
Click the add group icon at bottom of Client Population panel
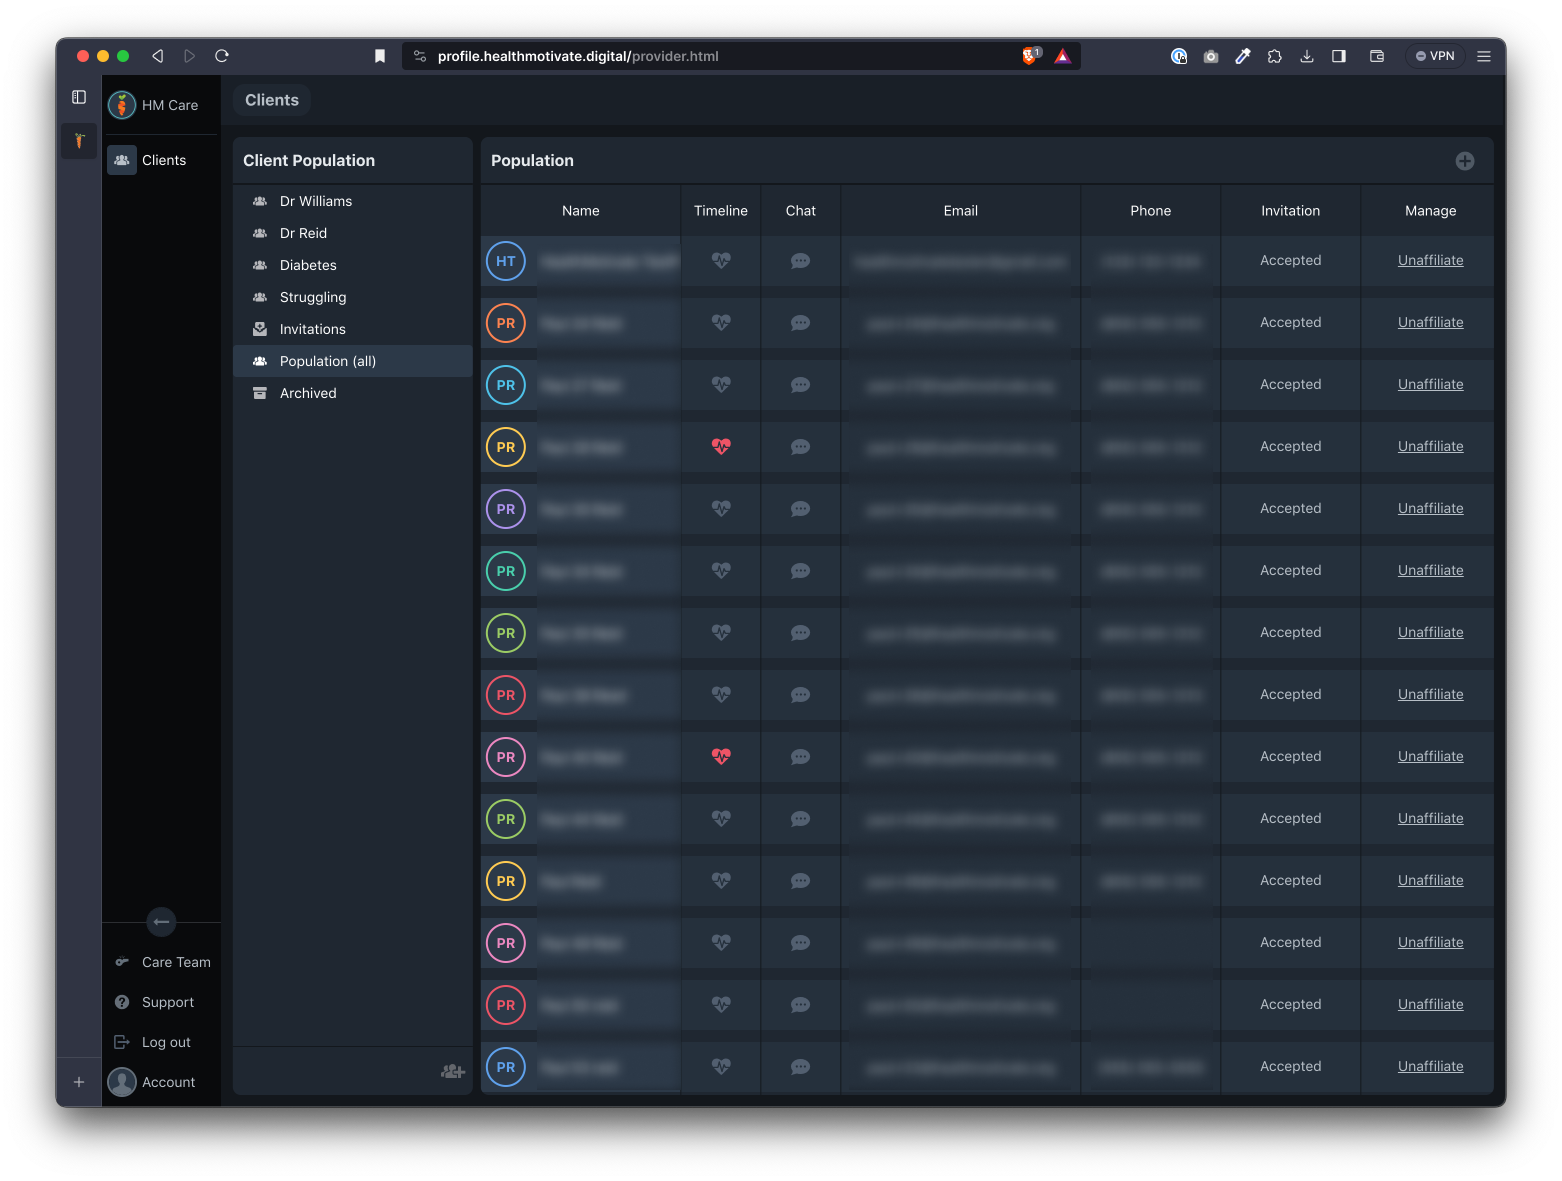[453, 1071]
